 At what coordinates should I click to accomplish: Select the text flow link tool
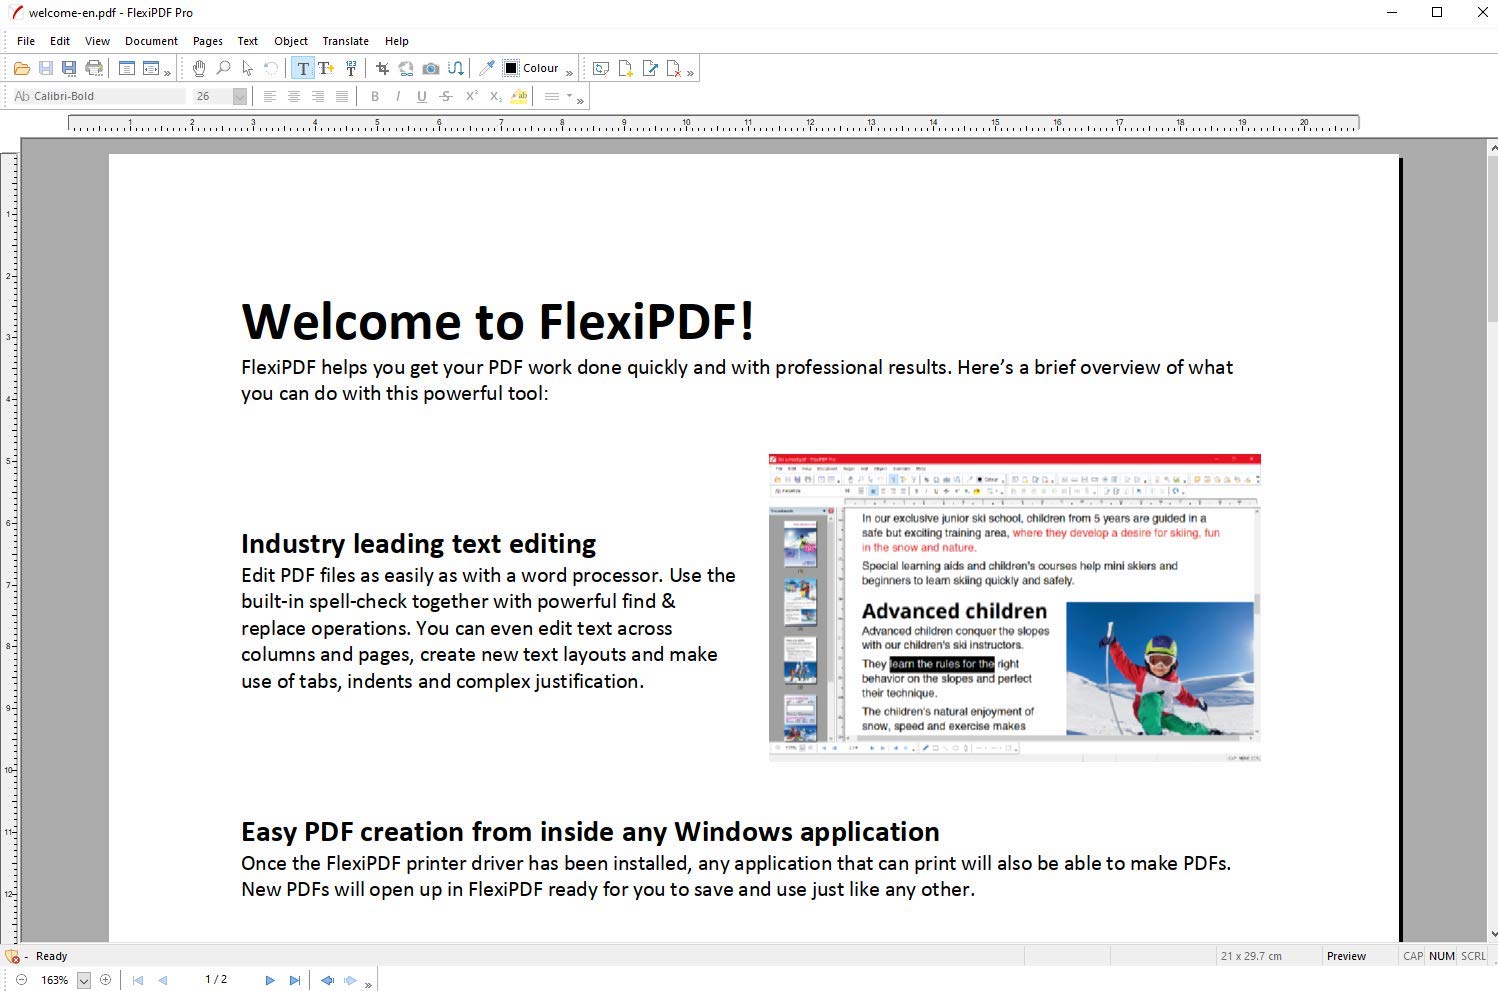[x=455, y=68]
